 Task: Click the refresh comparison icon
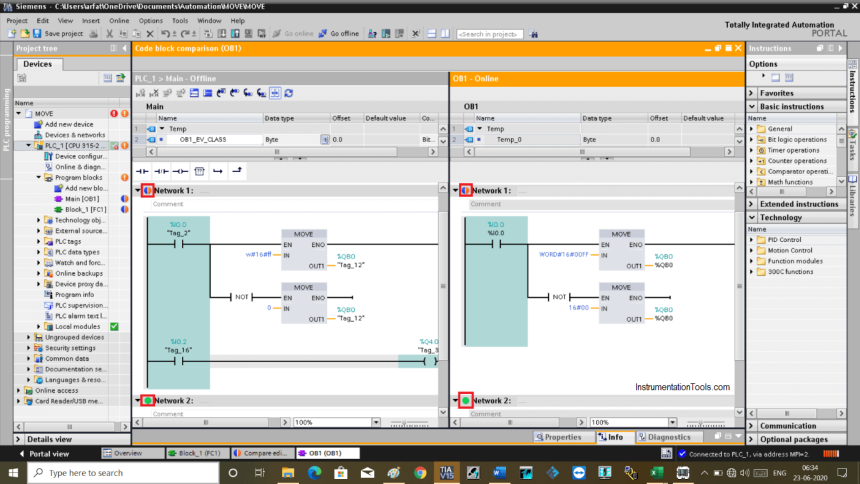pyautogui.click(x=288, y=93)
